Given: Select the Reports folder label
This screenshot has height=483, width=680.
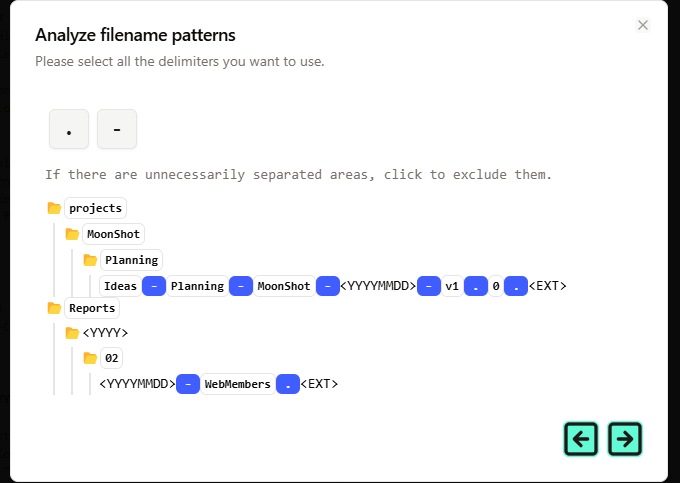Looking at the screenshot, I should (x=92, y=308).
